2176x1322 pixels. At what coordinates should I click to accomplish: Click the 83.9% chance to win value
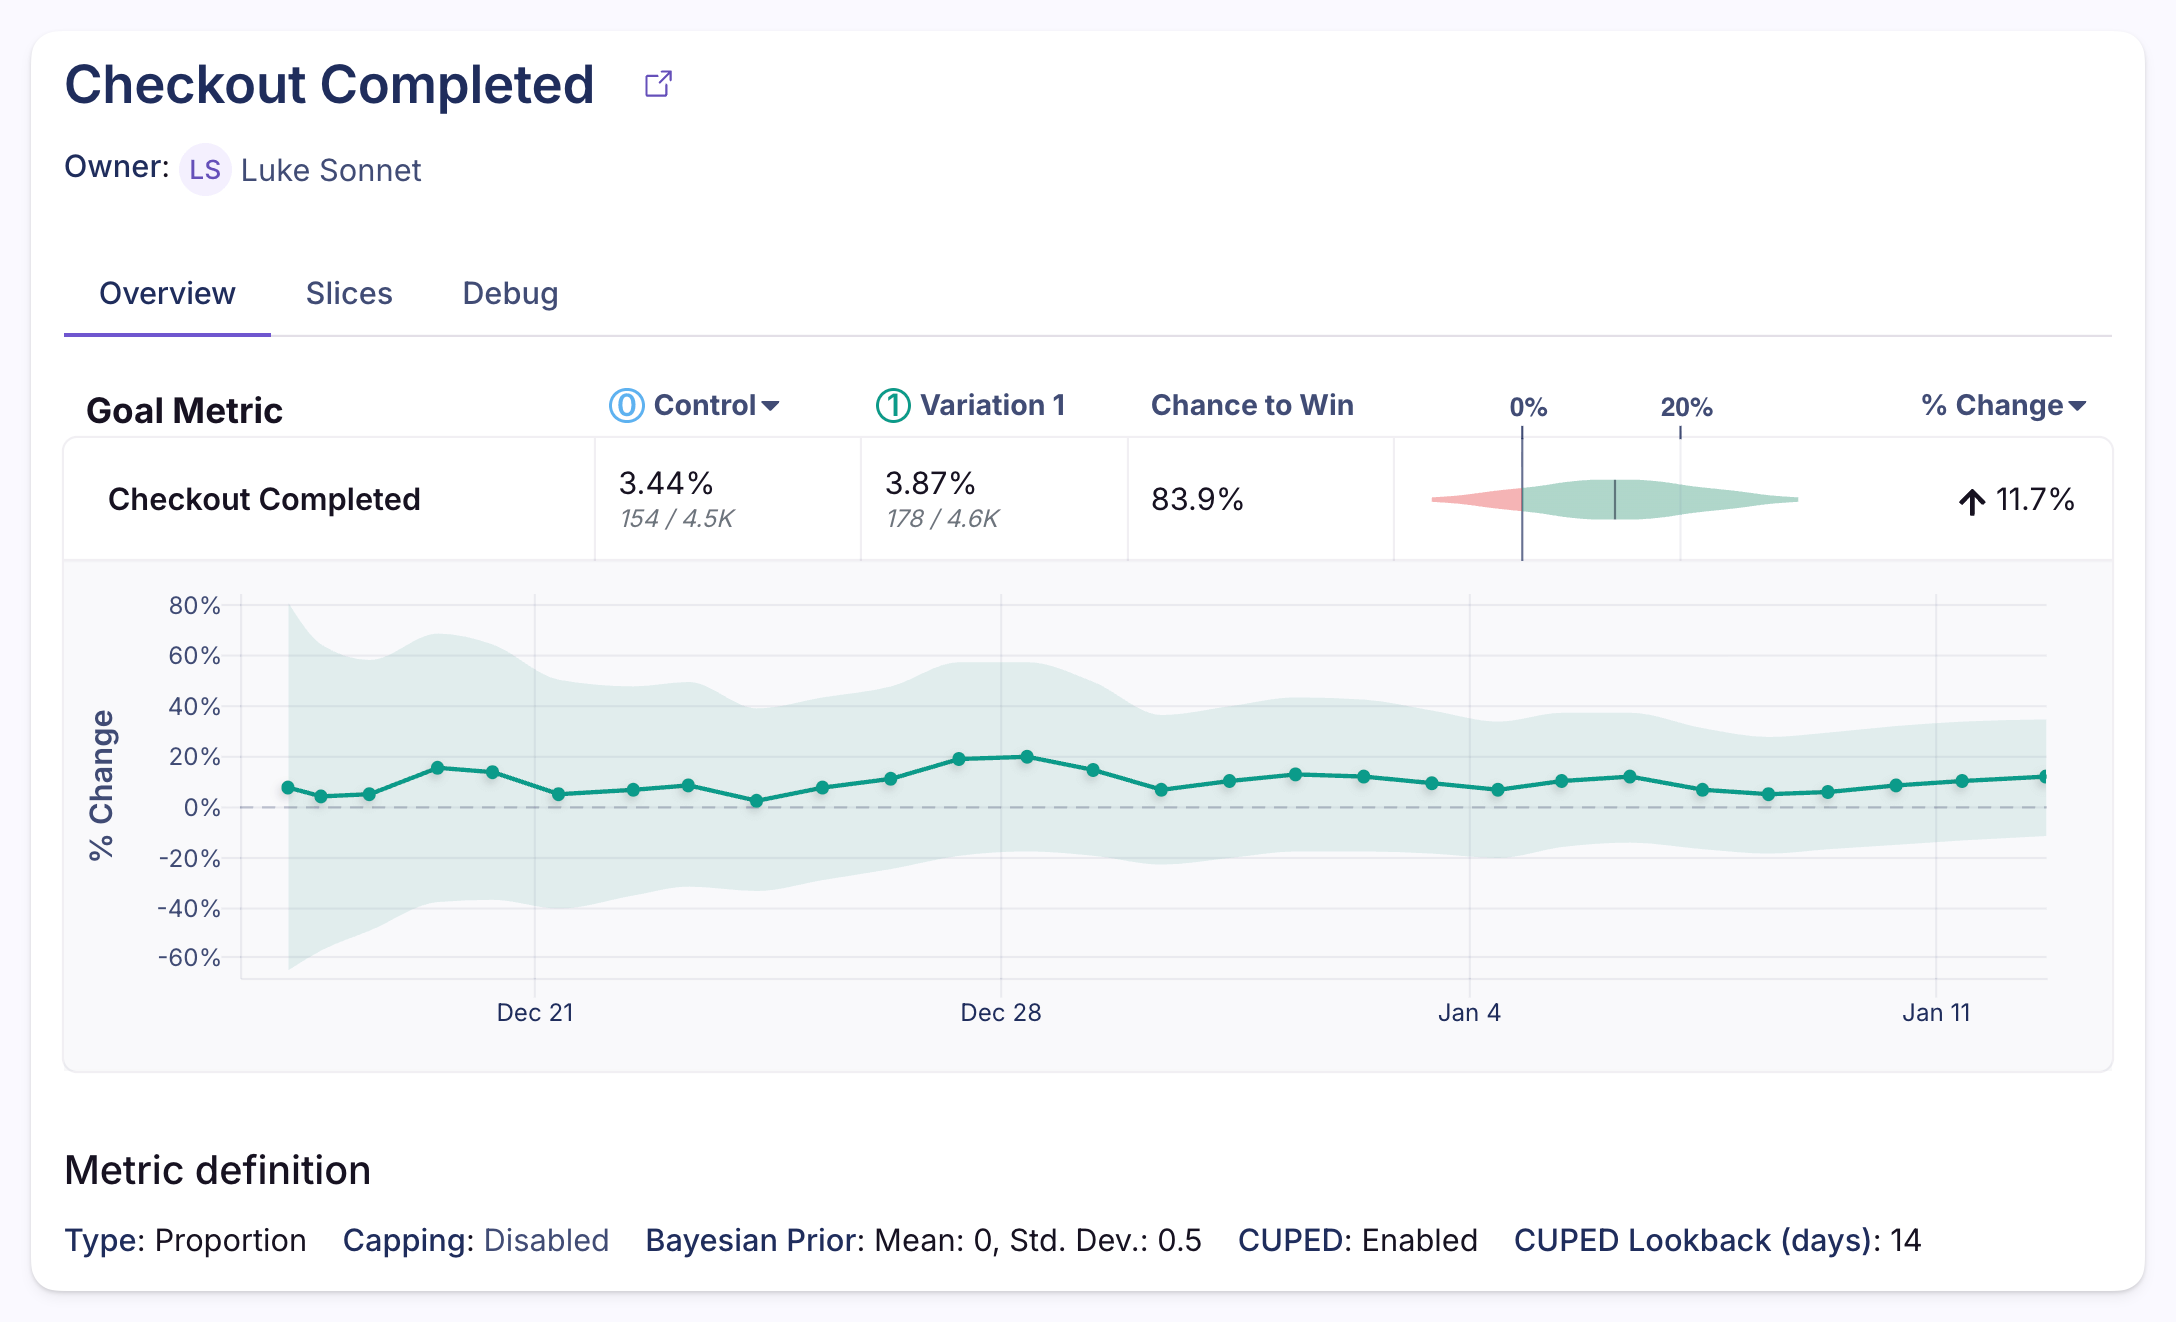(x=1197, y=499)
